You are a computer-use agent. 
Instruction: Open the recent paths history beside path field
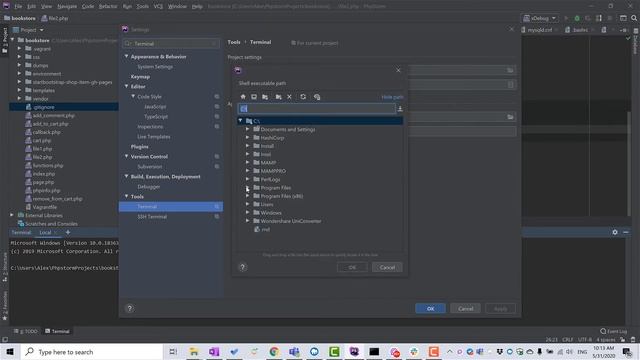pyautogui.click(x=400, y=109)
